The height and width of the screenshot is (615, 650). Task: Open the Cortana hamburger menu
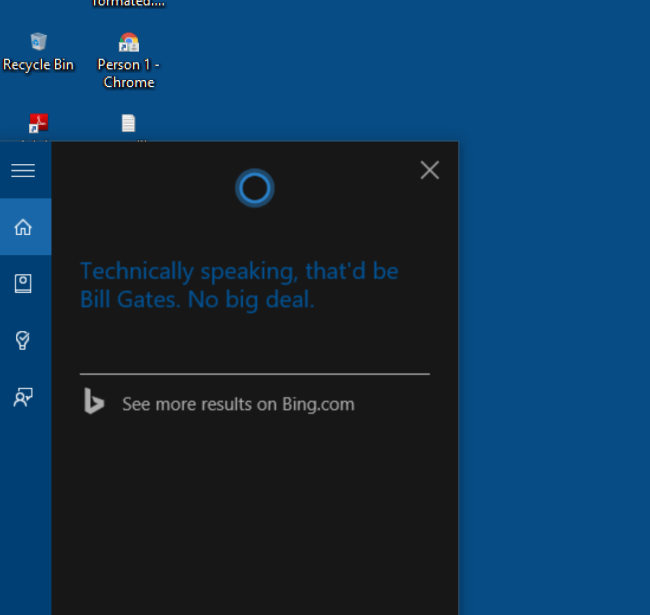pyautogui.click(x=23, y=170)
